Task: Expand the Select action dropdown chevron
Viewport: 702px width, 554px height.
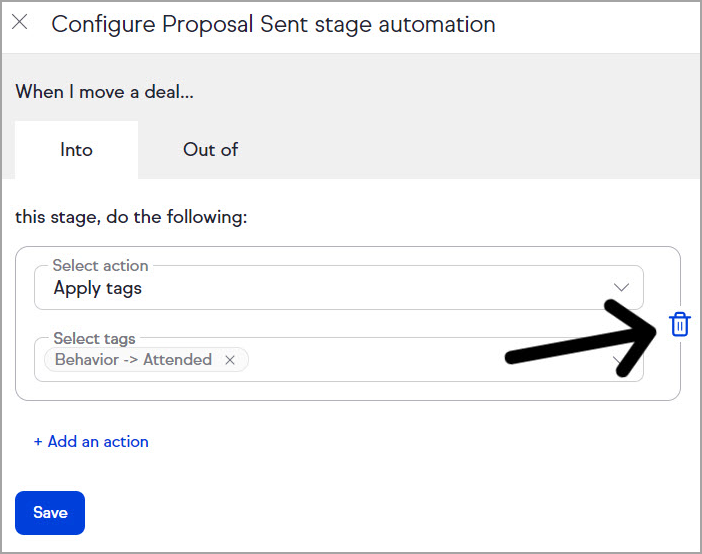Action: pyautogui.click(x=622, y=288)
